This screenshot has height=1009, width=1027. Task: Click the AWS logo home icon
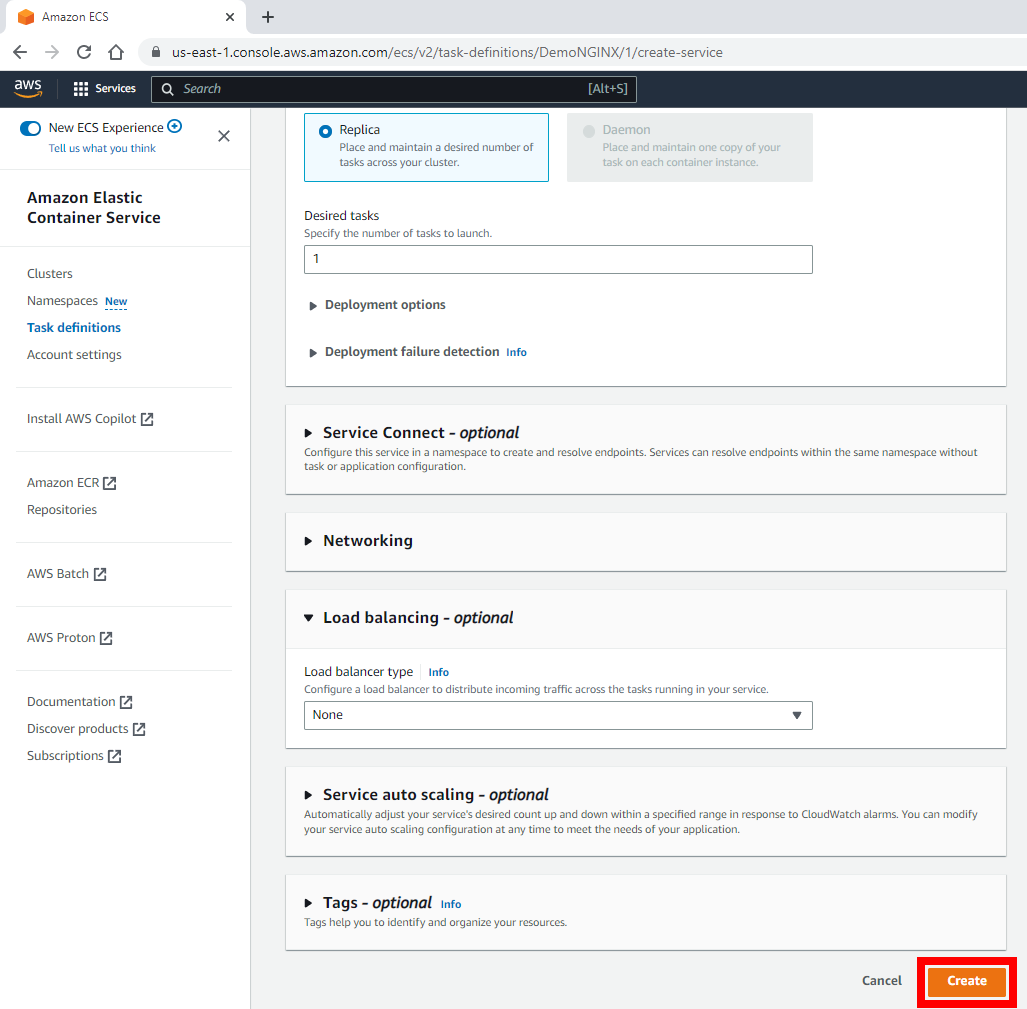28,89
